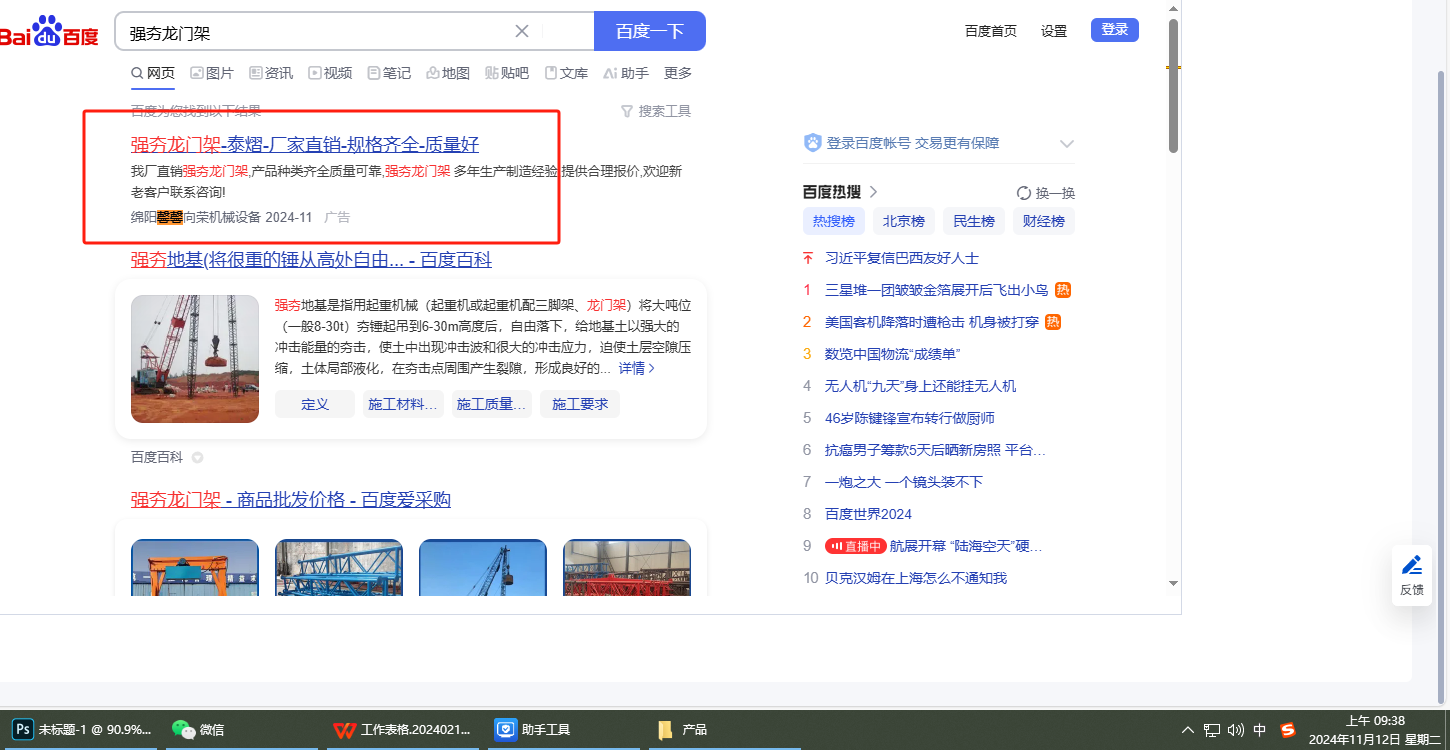Toggle the 中 input language indicator
This screenshot has width=1450, height=750.
click(1260, 730)
